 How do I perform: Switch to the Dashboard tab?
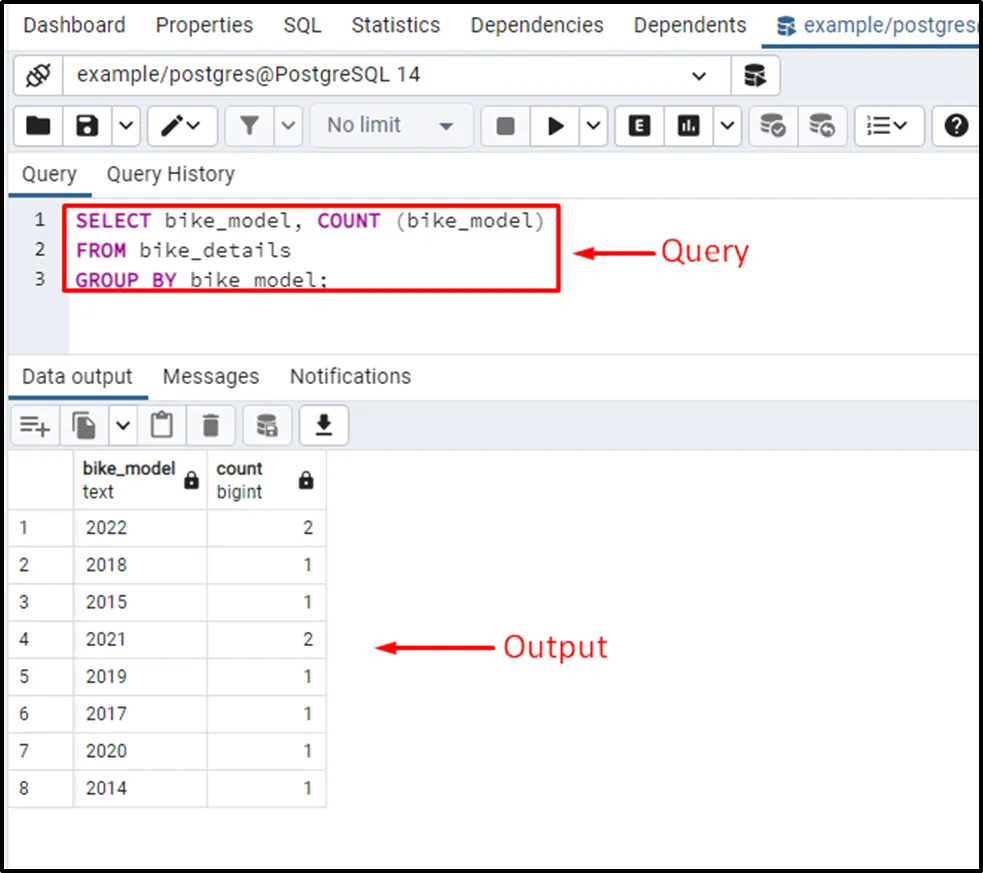point(74,25)
